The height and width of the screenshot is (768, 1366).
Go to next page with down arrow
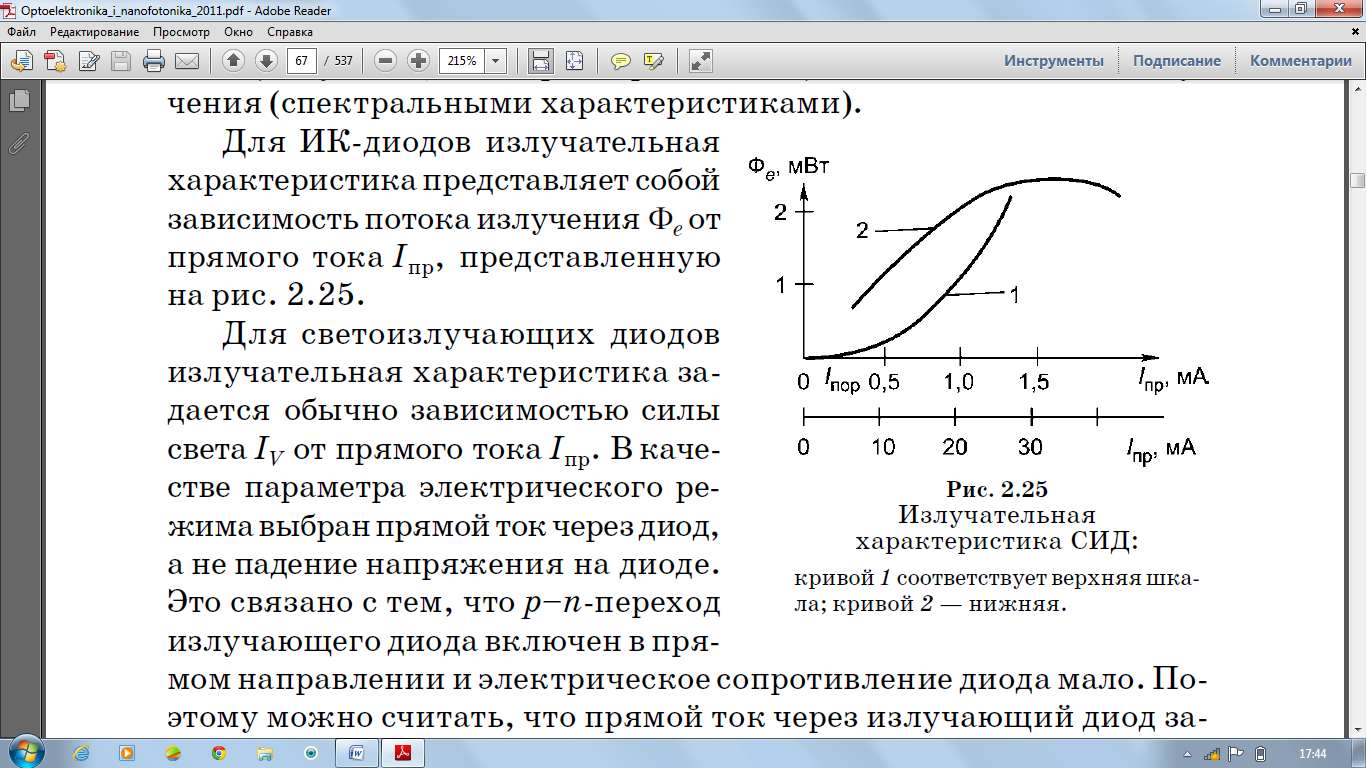click(x=266, y=61)
